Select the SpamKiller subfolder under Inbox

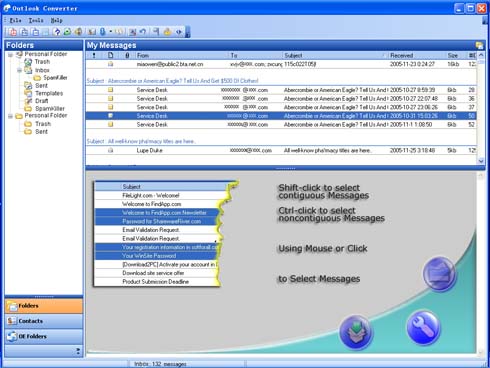(55, 78)
